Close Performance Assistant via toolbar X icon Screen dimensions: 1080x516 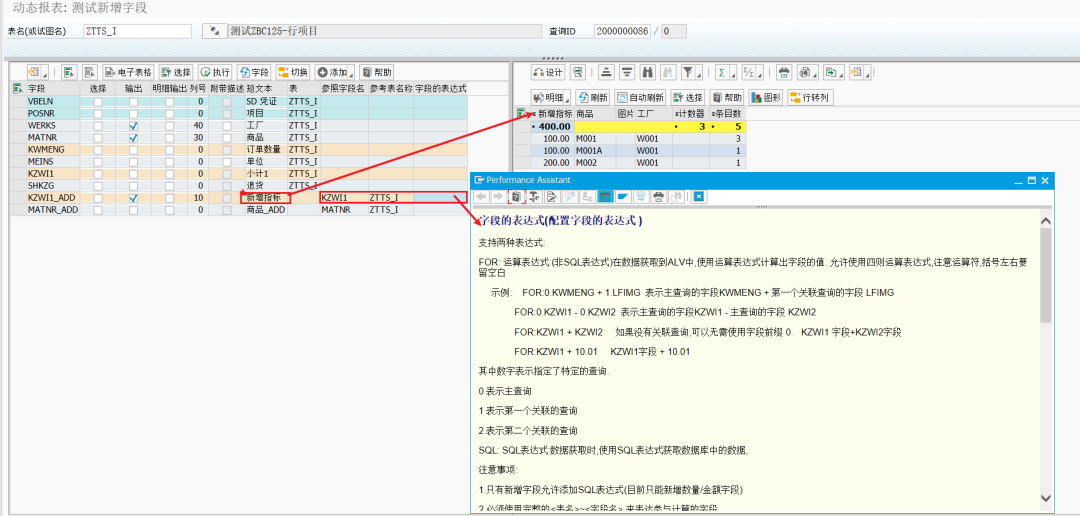click(698, 196)
